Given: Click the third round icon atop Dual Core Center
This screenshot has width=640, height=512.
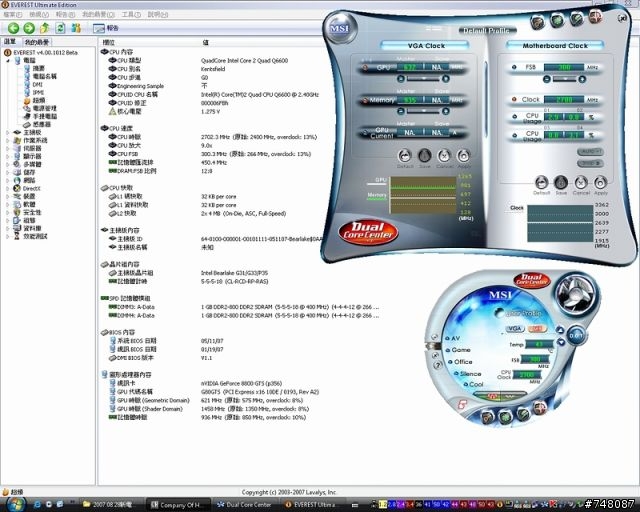Looking at the screenshot, I should (576, 18).
